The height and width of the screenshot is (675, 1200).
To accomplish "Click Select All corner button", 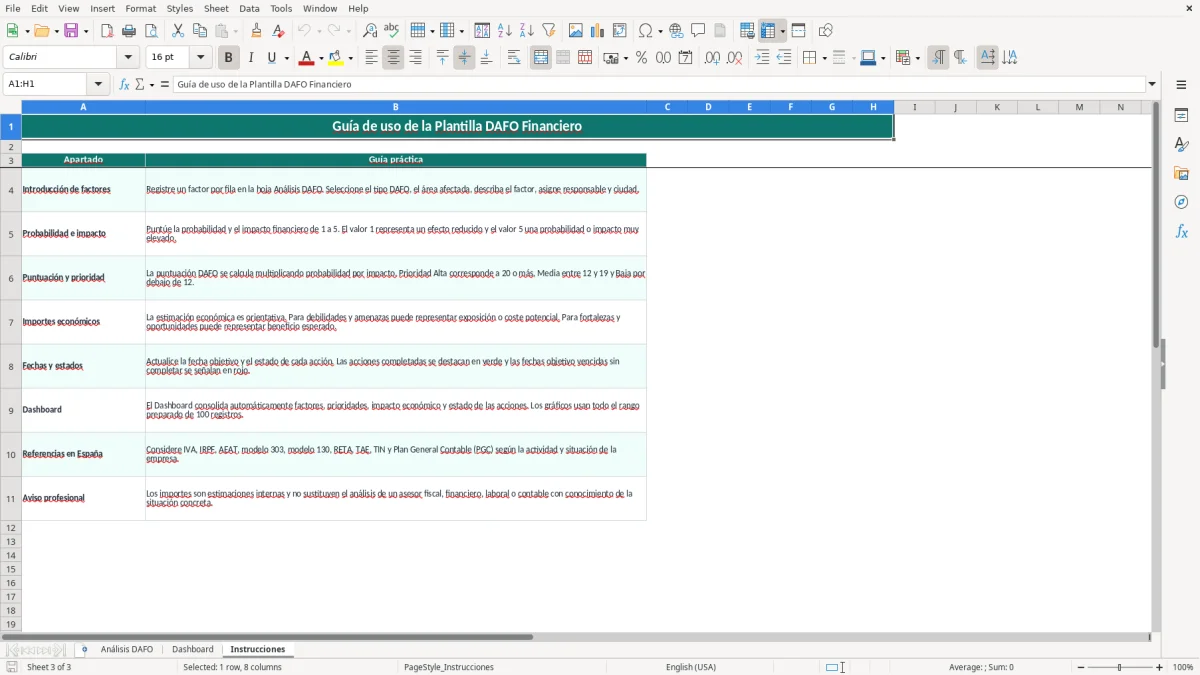I will click(11, 107).
